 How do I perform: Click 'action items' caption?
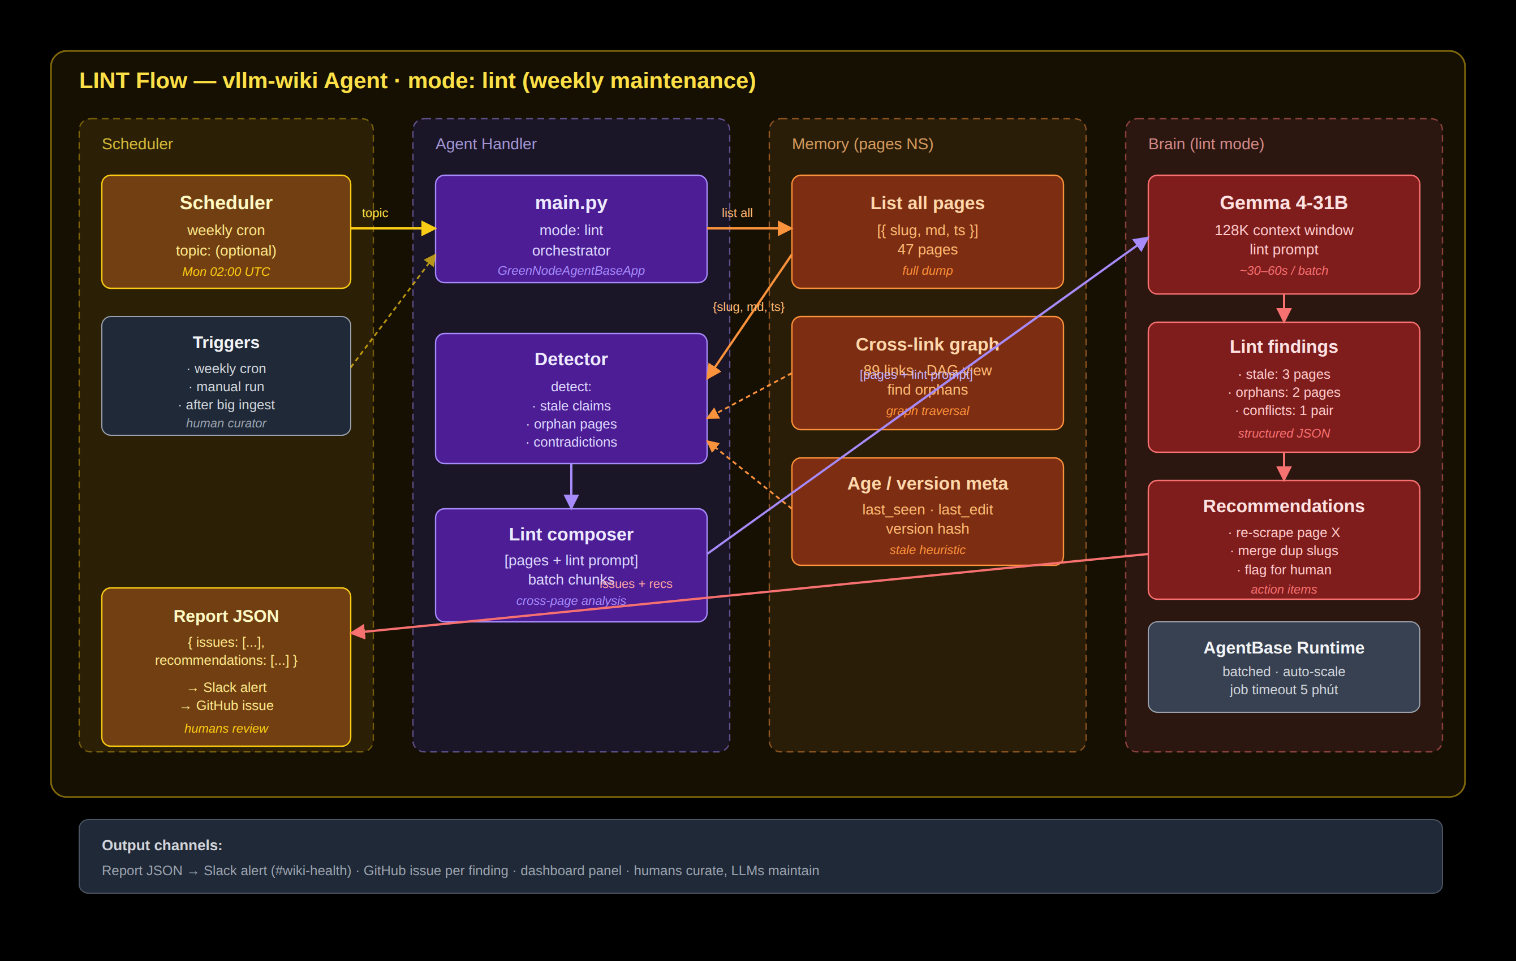[1284, 590]
